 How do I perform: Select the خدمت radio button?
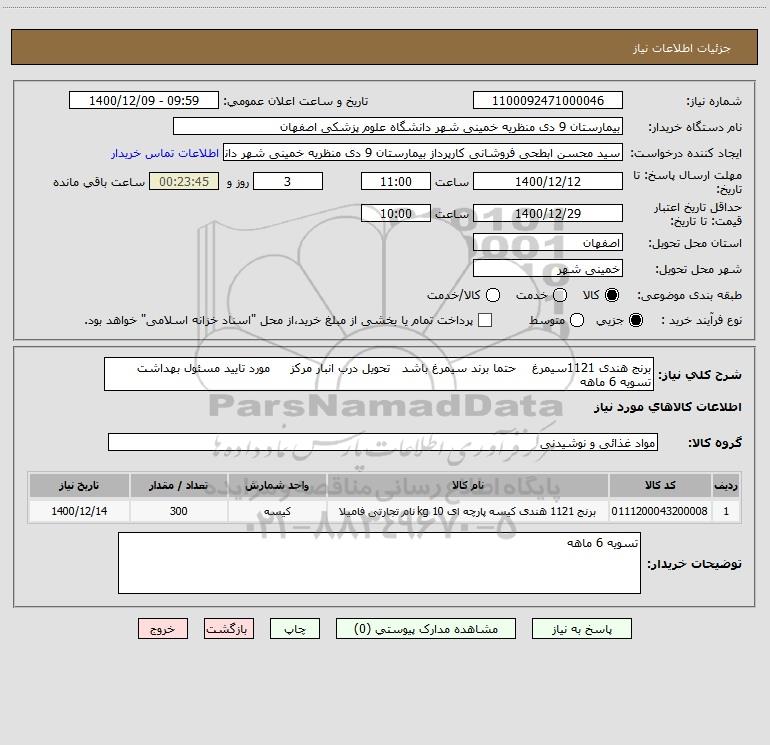click(560, 295)
